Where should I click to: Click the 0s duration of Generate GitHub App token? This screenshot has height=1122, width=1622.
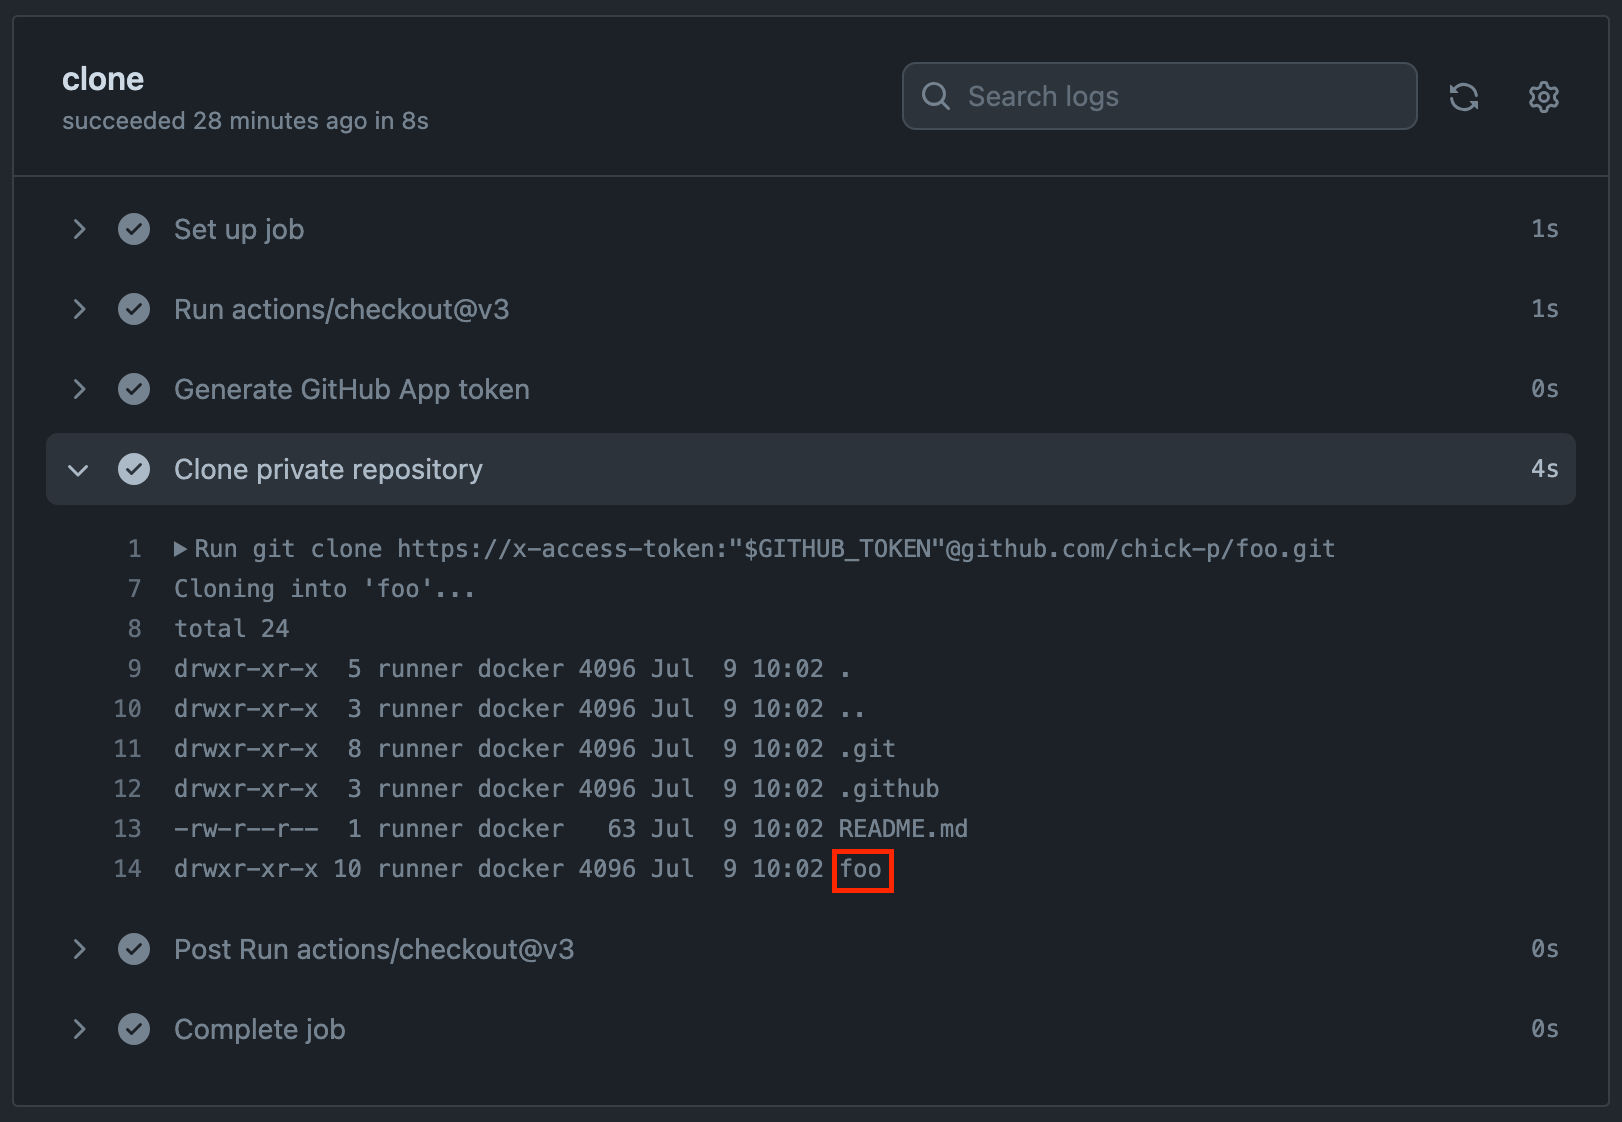(1545, 389)
